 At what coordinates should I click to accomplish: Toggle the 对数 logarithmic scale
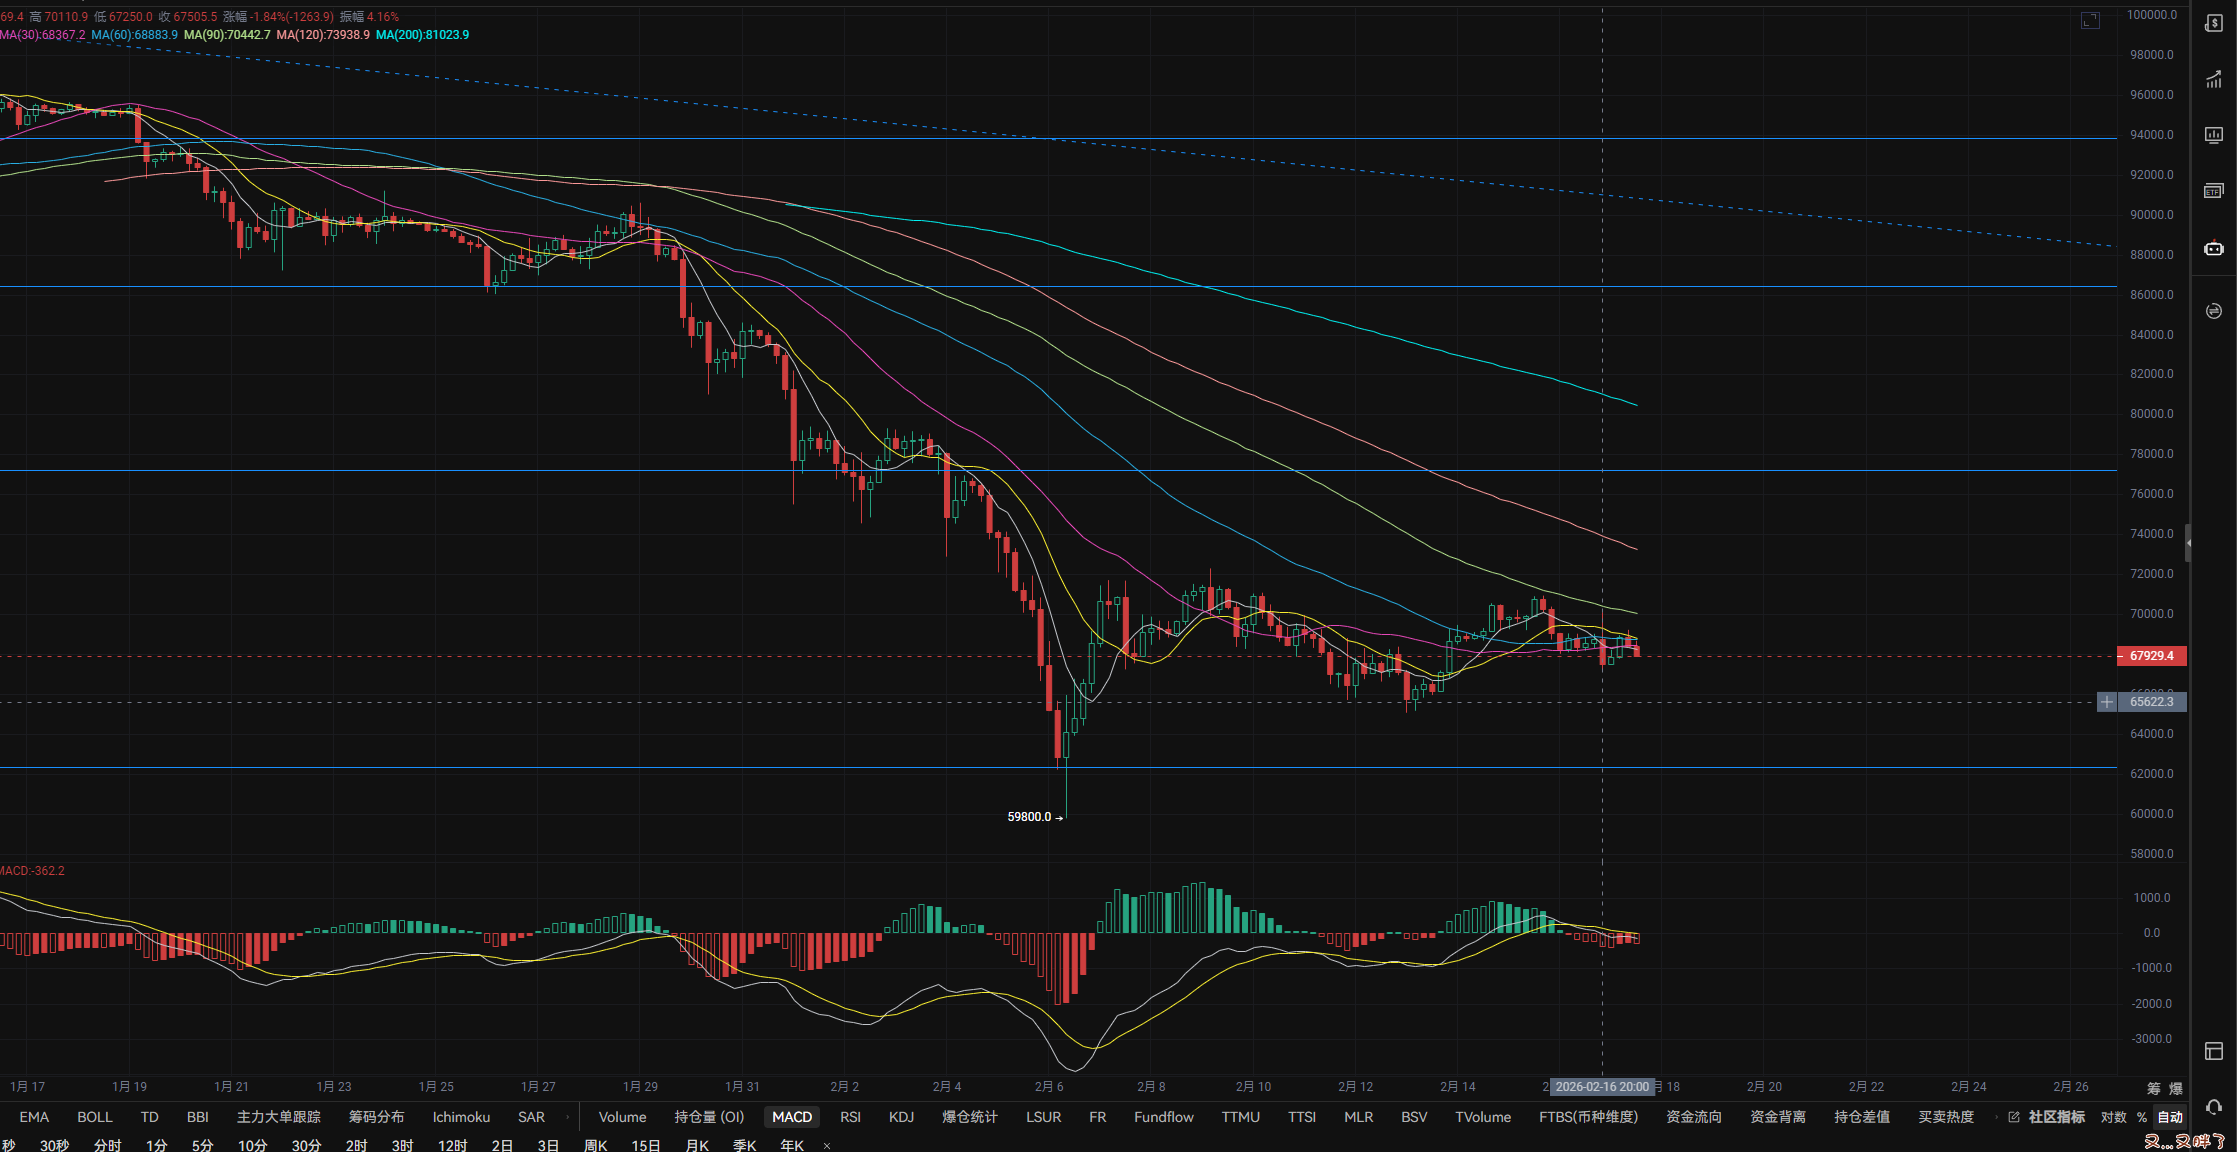click(x=2113, y=1117)
